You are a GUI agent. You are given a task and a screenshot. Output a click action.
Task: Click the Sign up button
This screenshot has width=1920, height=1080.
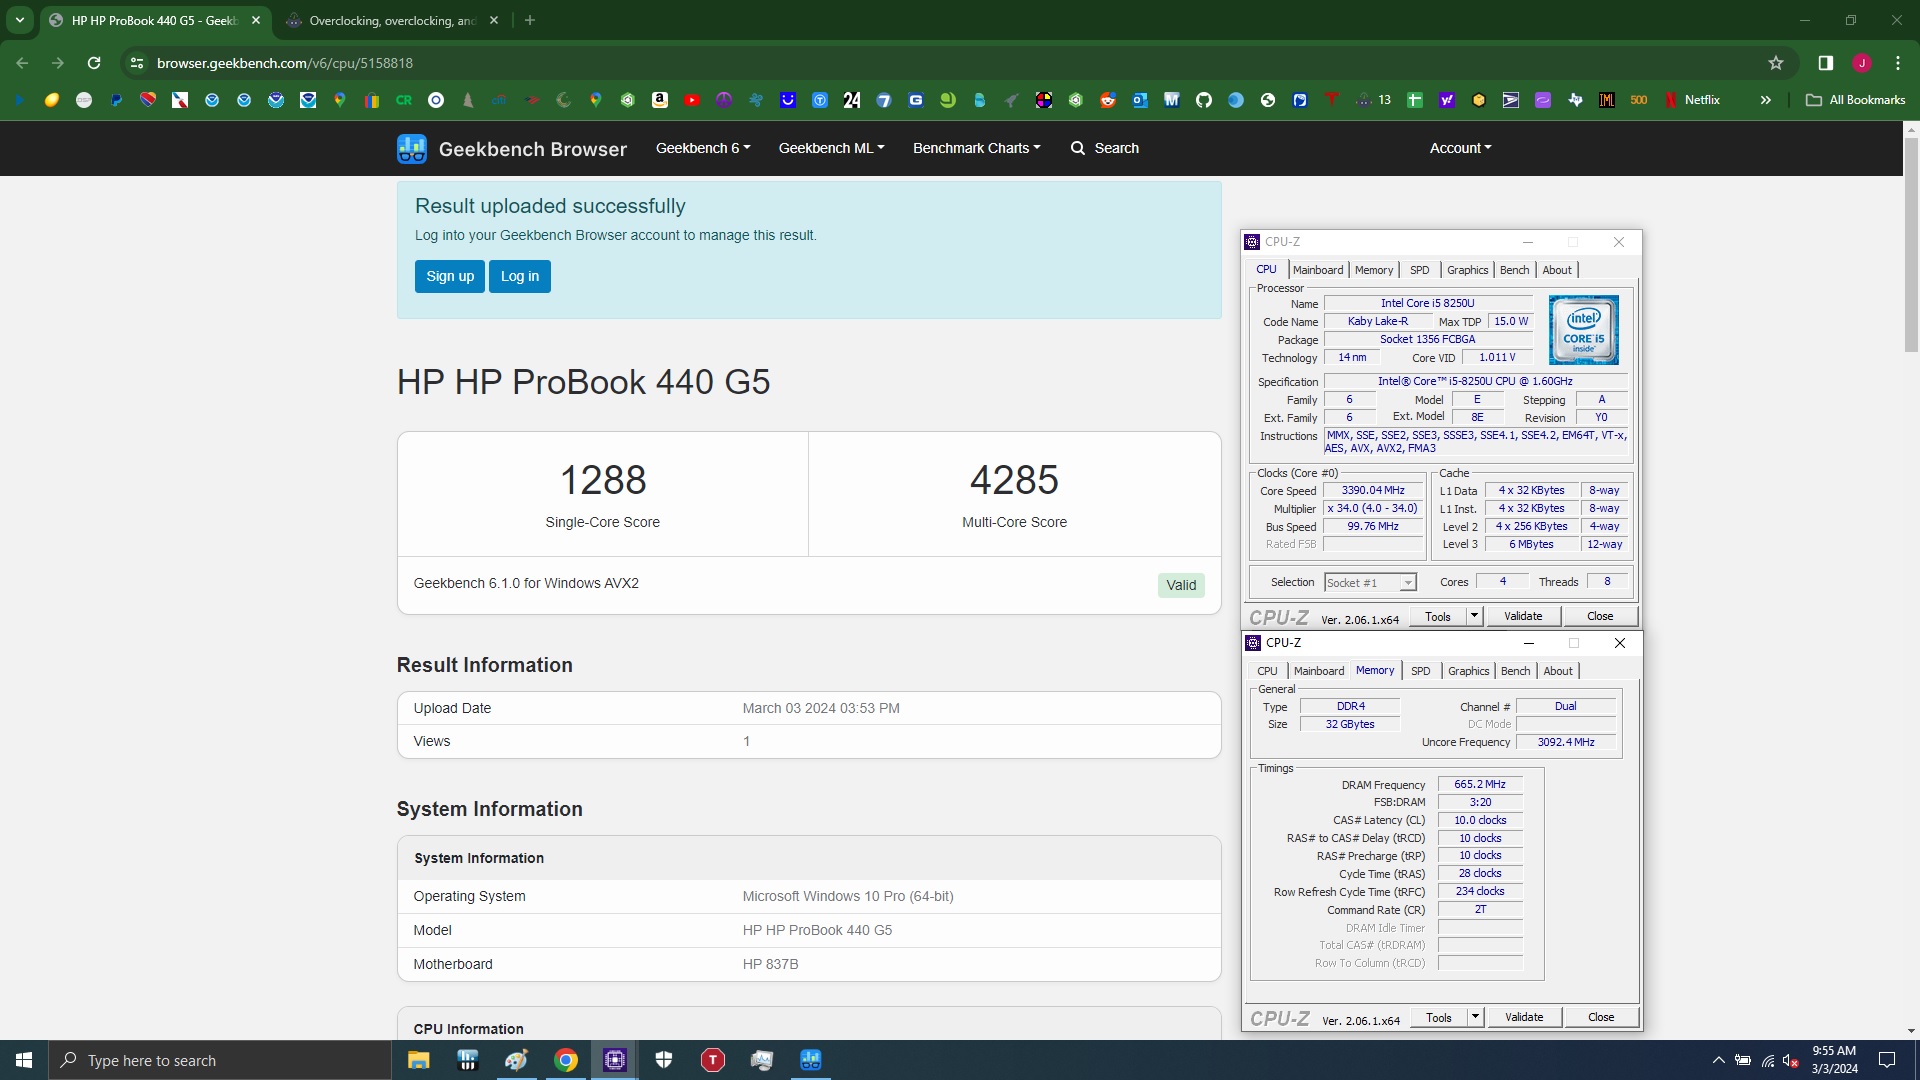[x=450, y=277]
